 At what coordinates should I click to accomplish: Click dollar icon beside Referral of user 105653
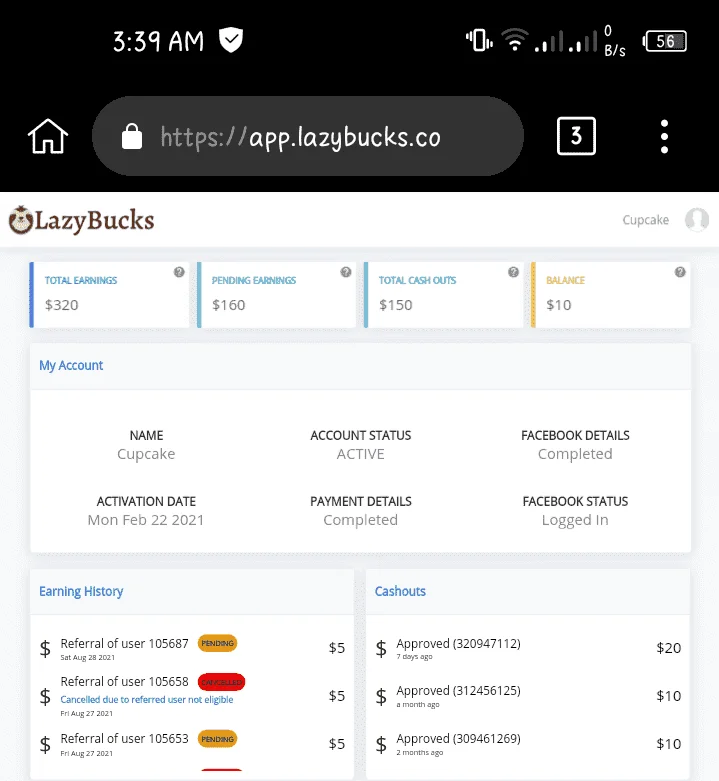click(45, 744)
